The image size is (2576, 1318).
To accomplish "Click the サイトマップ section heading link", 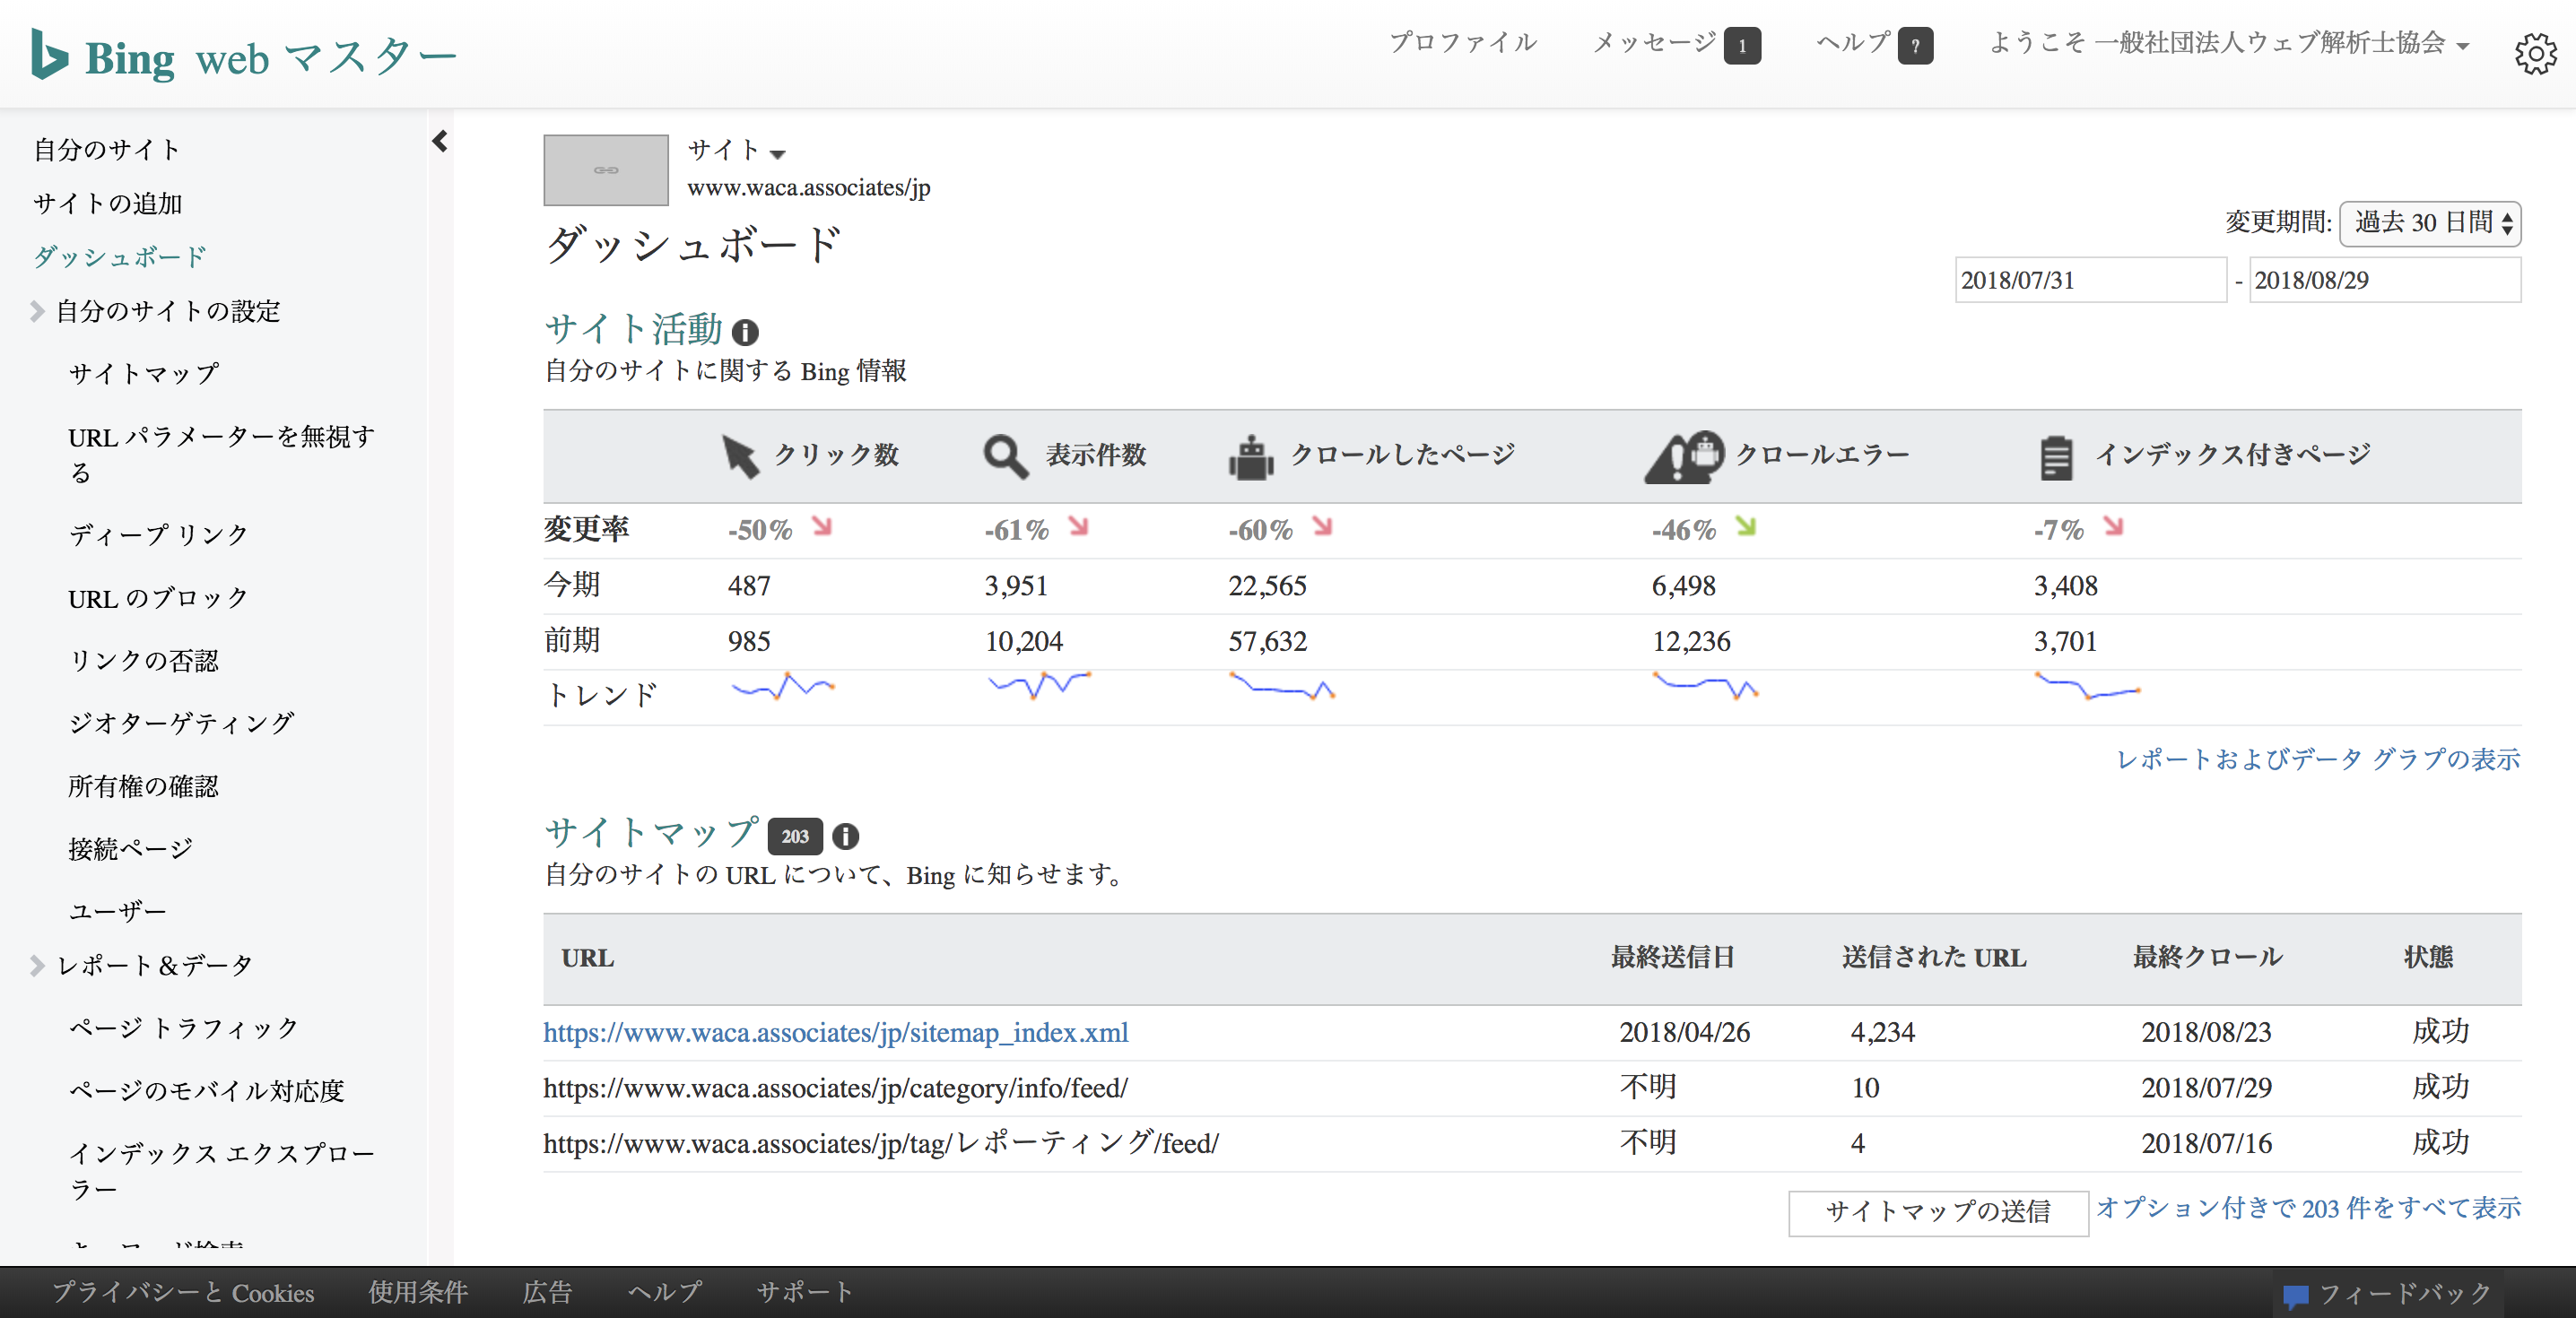I will pyautogui.click(x=651, y=832).
